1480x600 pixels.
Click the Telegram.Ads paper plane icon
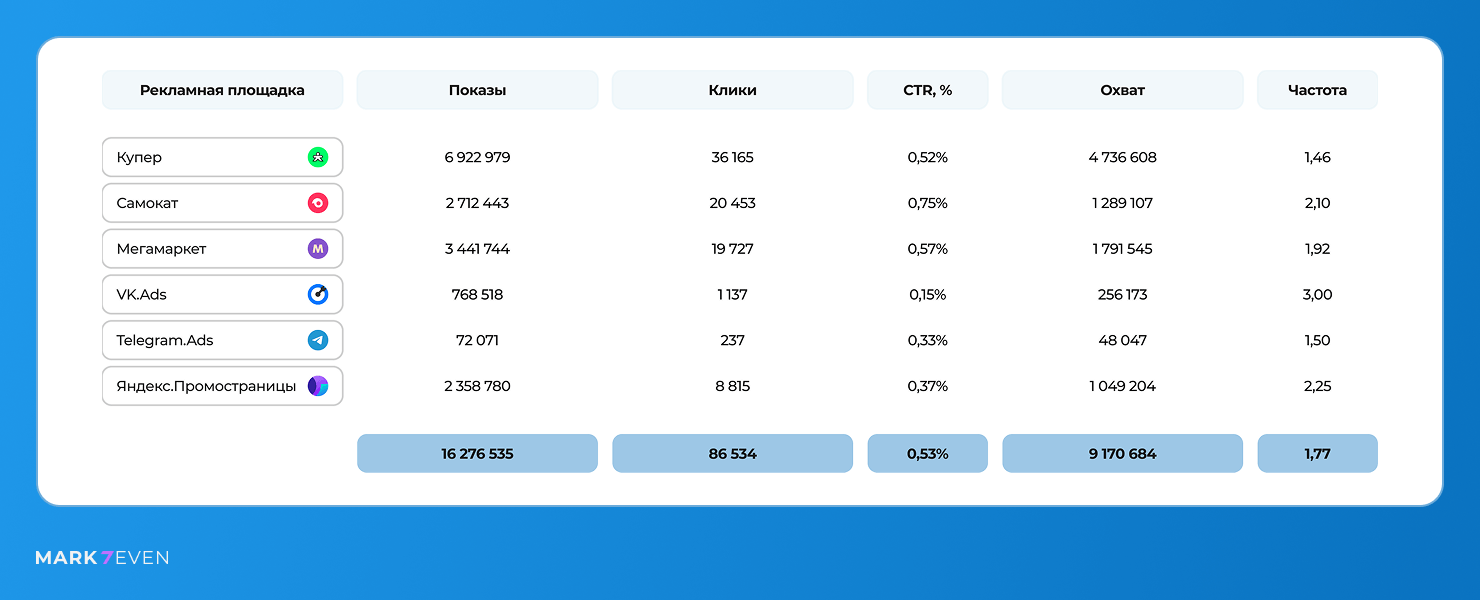pos(318,341)
